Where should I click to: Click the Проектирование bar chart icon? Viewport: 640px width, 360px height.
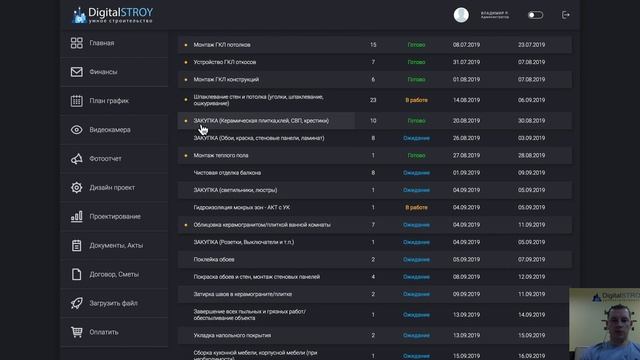[76, 216]
